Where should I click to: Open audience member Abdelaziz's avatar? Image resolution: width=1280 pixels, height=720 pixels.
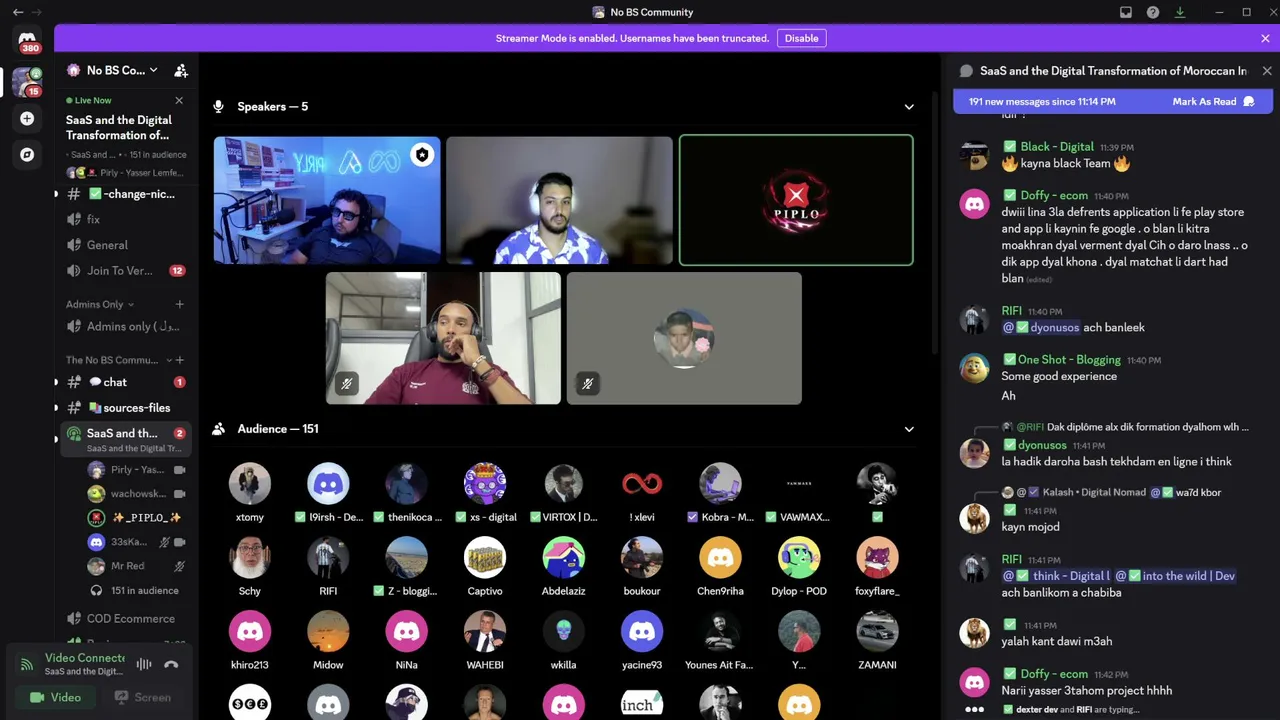[x=564, y=558]
